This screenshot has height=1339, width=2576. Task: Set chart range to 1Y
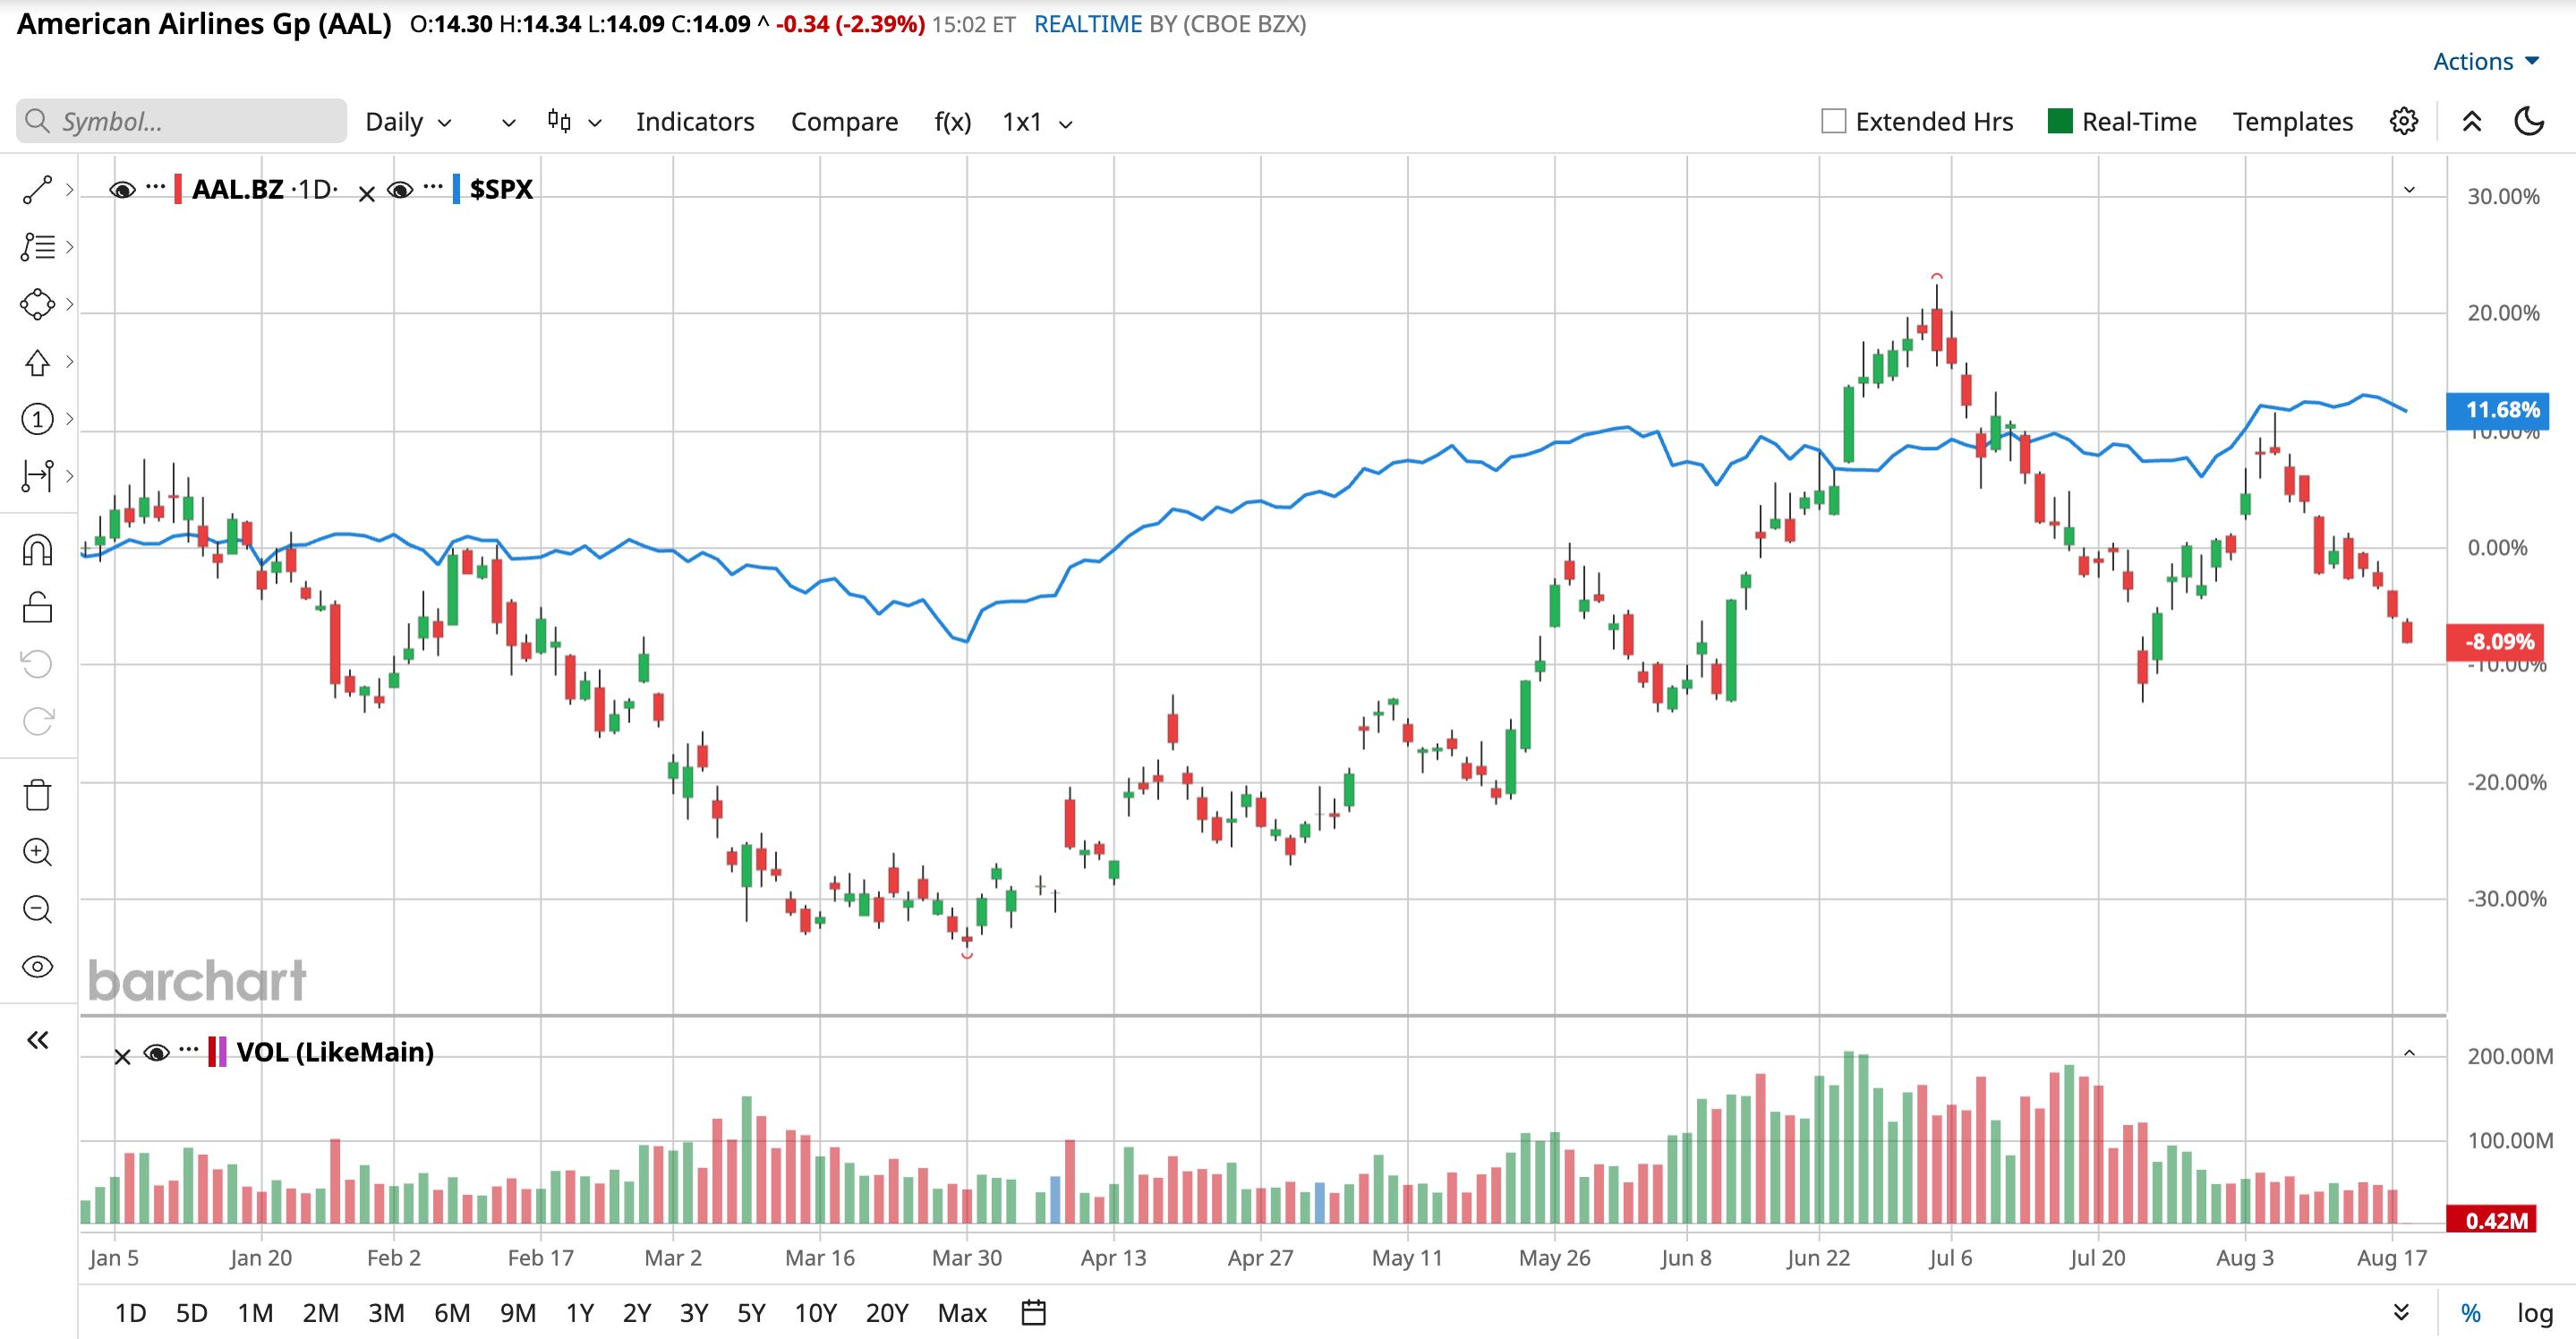pyautogui.click(x=580, y=1312)
